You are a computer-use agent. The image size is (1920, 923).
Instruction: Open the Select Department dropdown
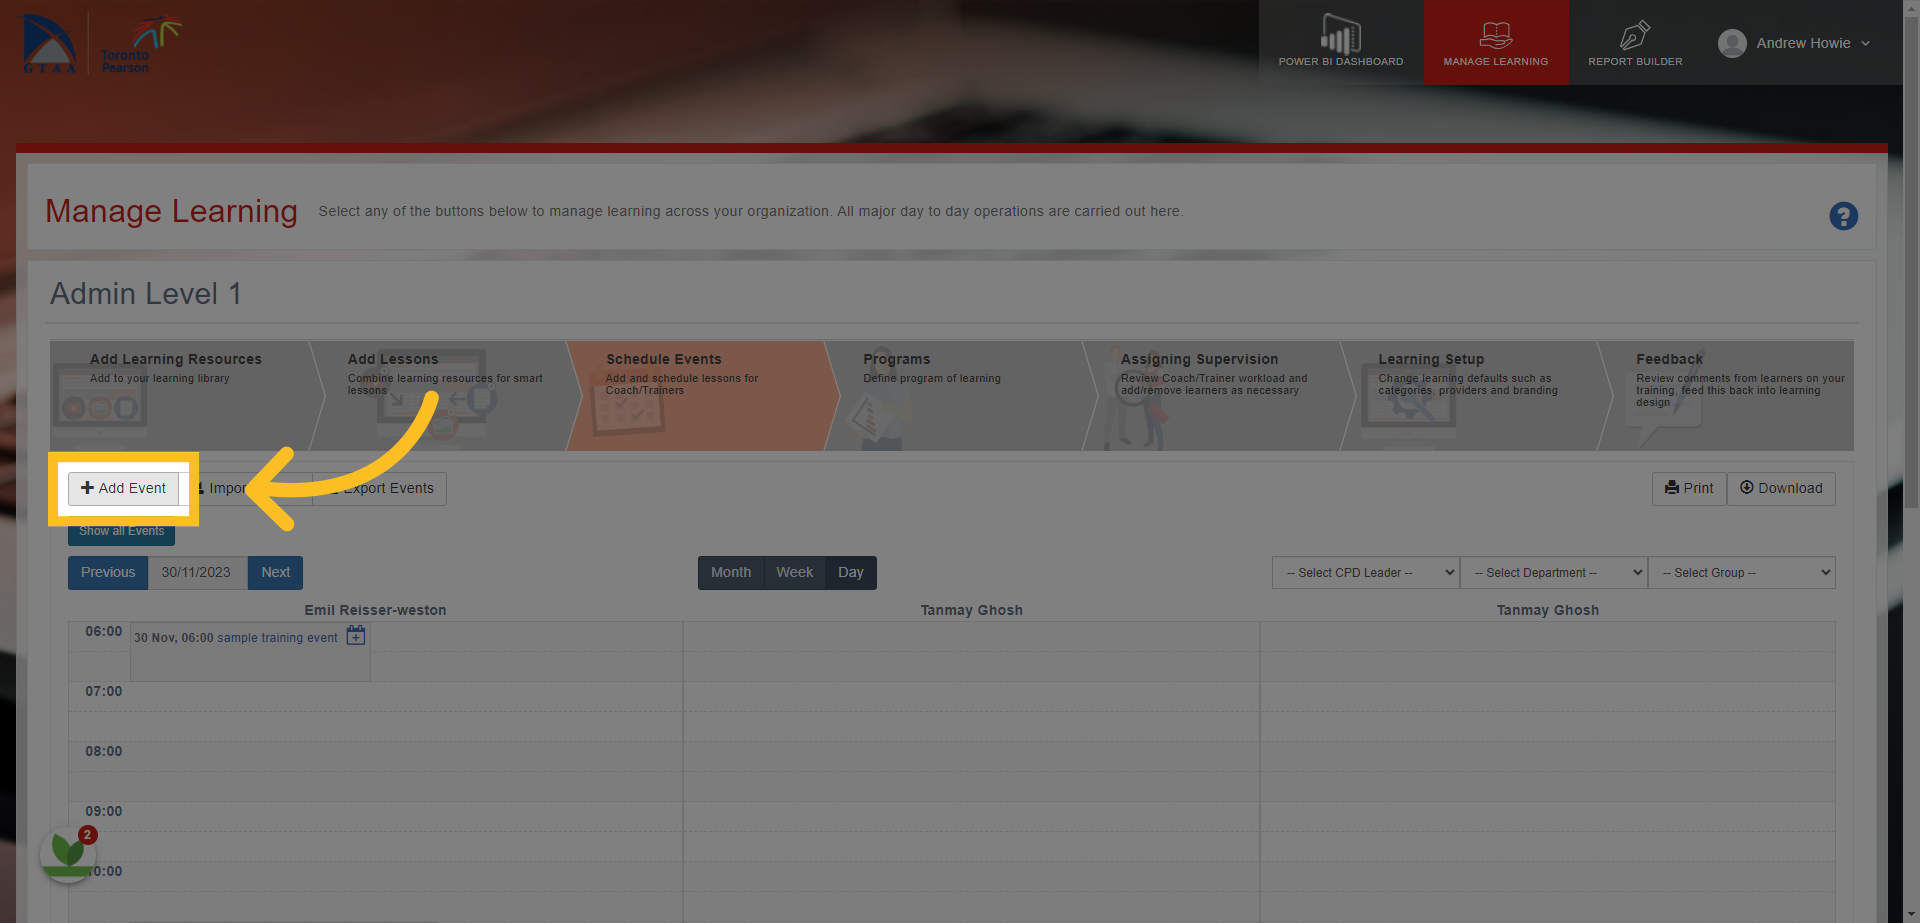coord(1554,572)
